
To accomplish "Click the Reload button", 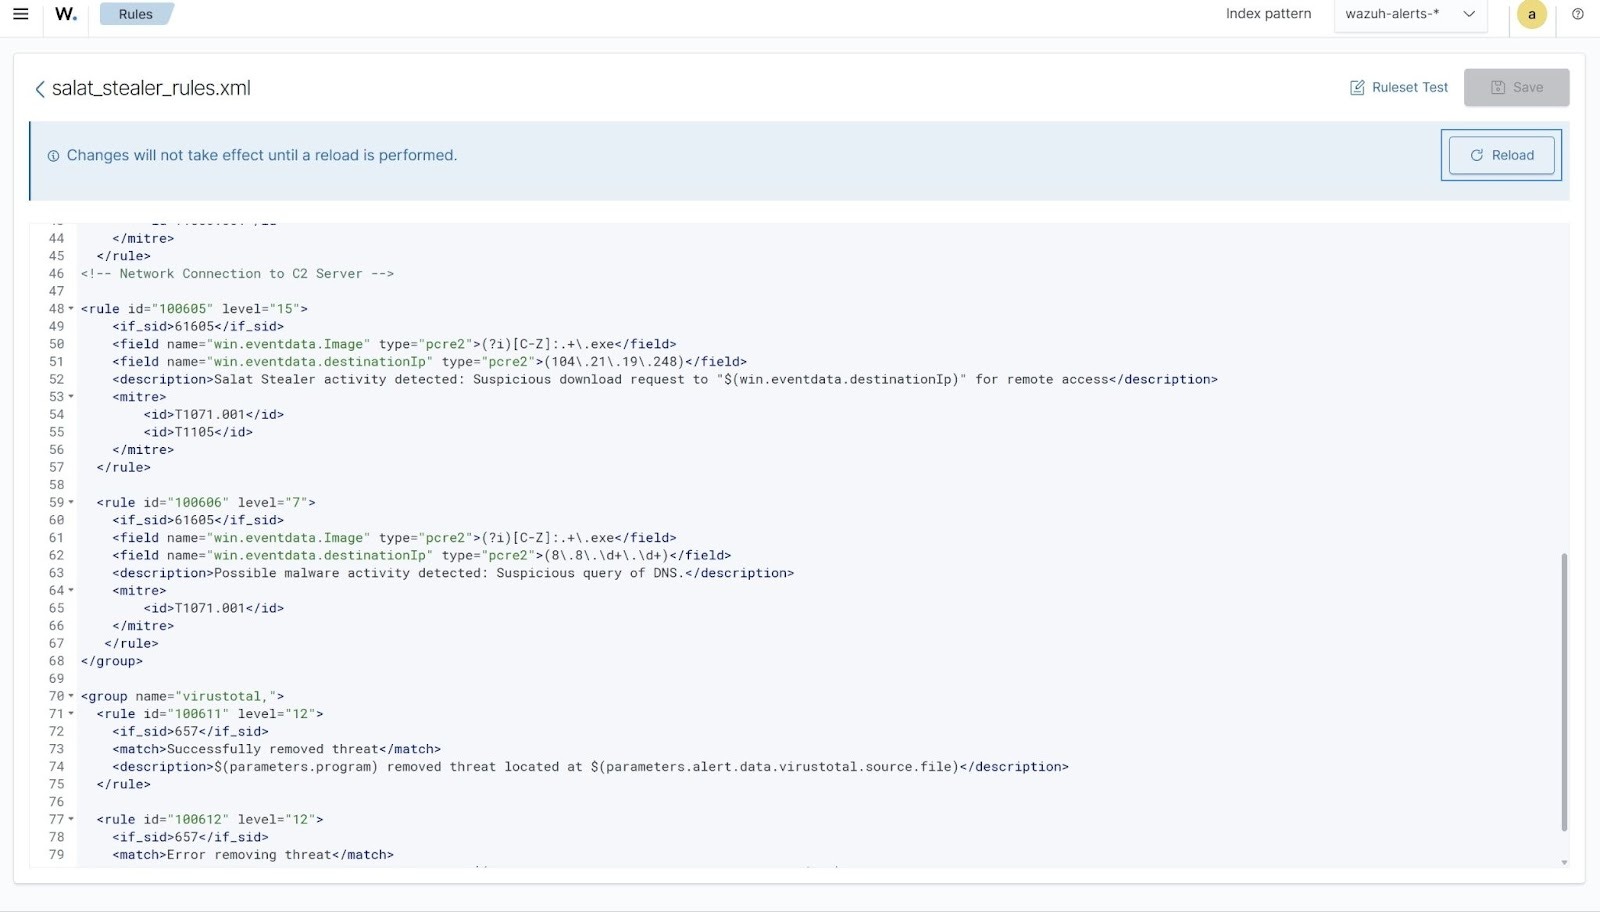I will pyautogui.click(x=1501, y=155).
